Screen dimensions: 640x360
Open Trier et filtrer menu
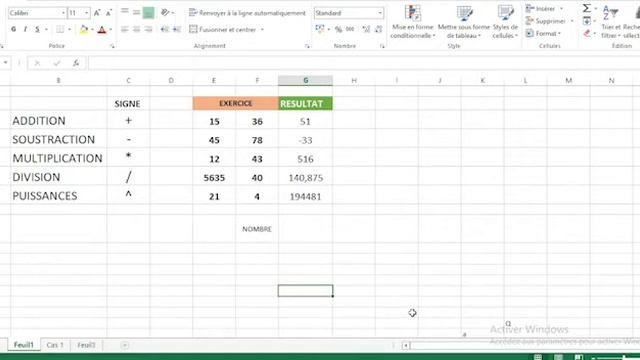611,21
